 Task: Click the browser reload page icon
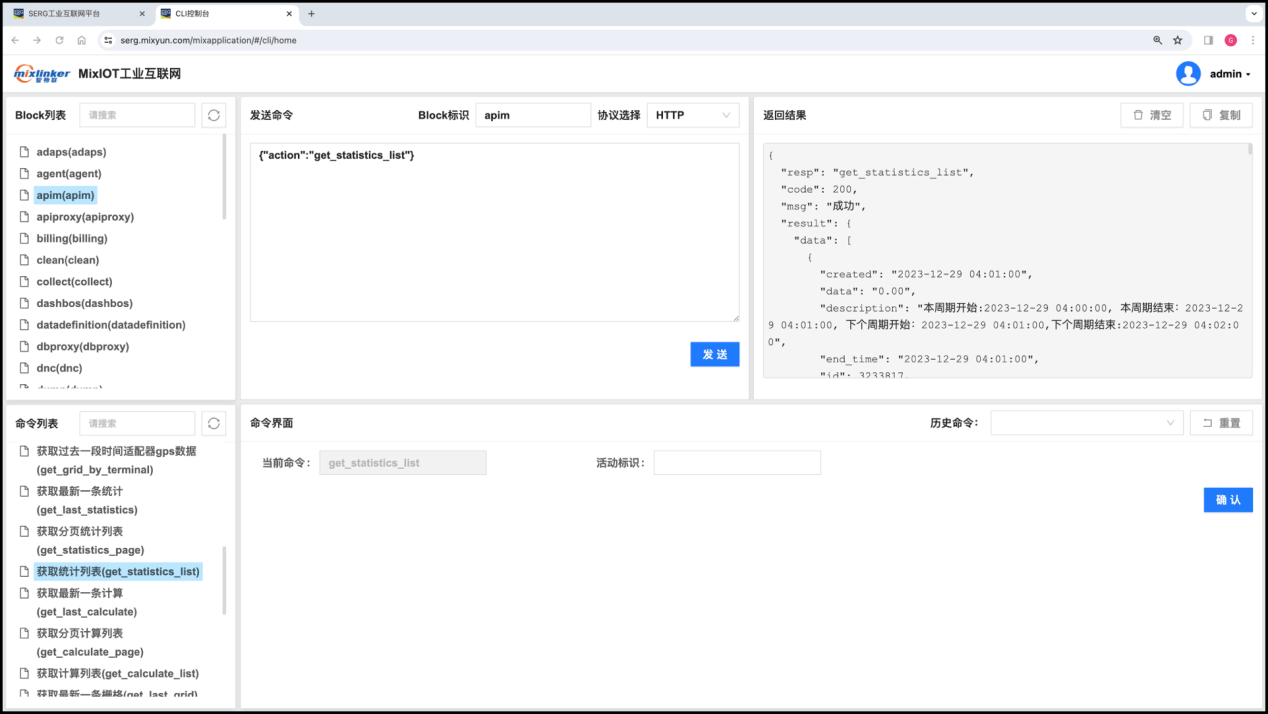[59, 40]
